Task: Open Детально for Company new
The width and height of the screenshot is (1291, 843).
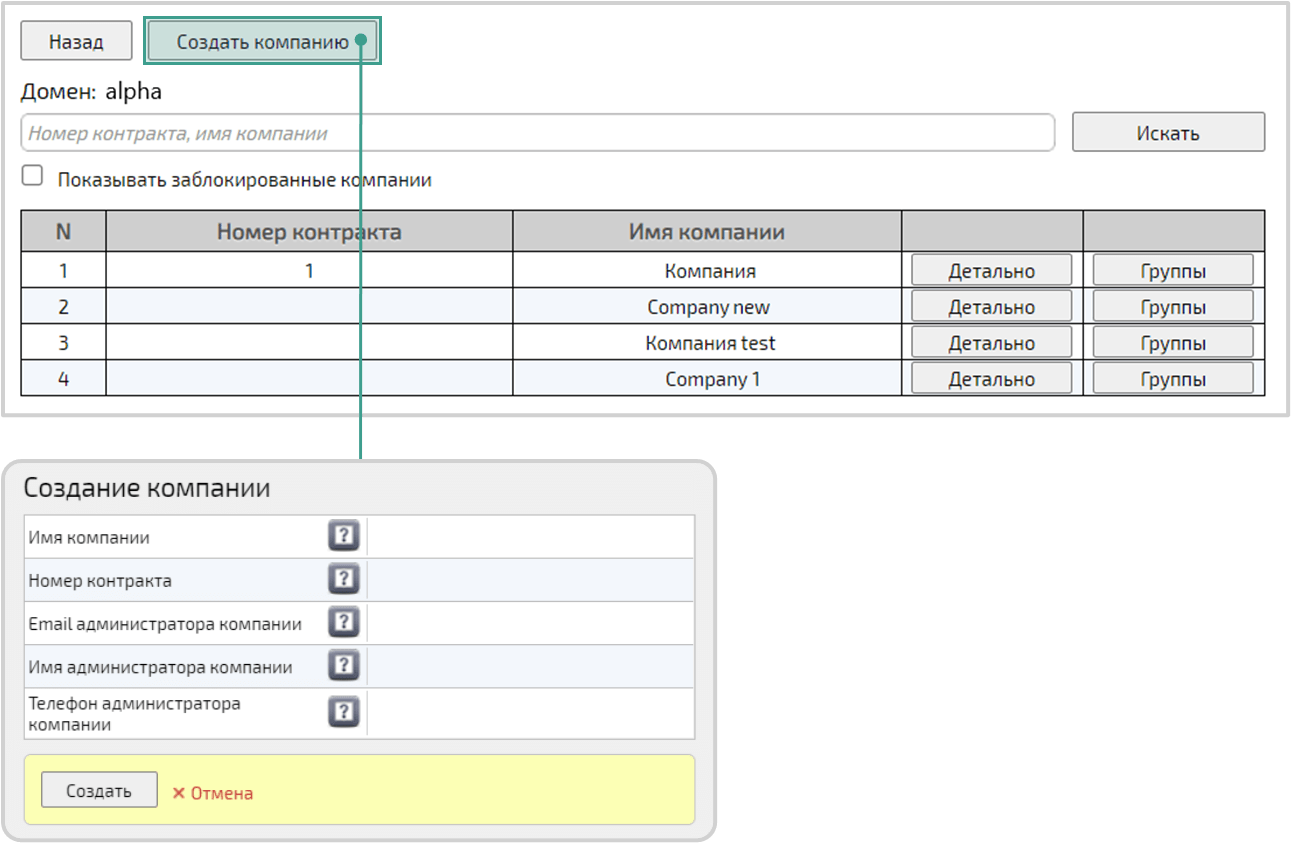Action: pos(991,307)
